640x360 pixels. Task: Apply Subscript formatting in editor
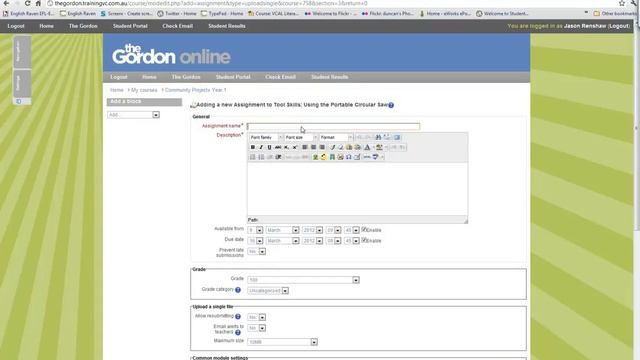[x=287, y=147]
